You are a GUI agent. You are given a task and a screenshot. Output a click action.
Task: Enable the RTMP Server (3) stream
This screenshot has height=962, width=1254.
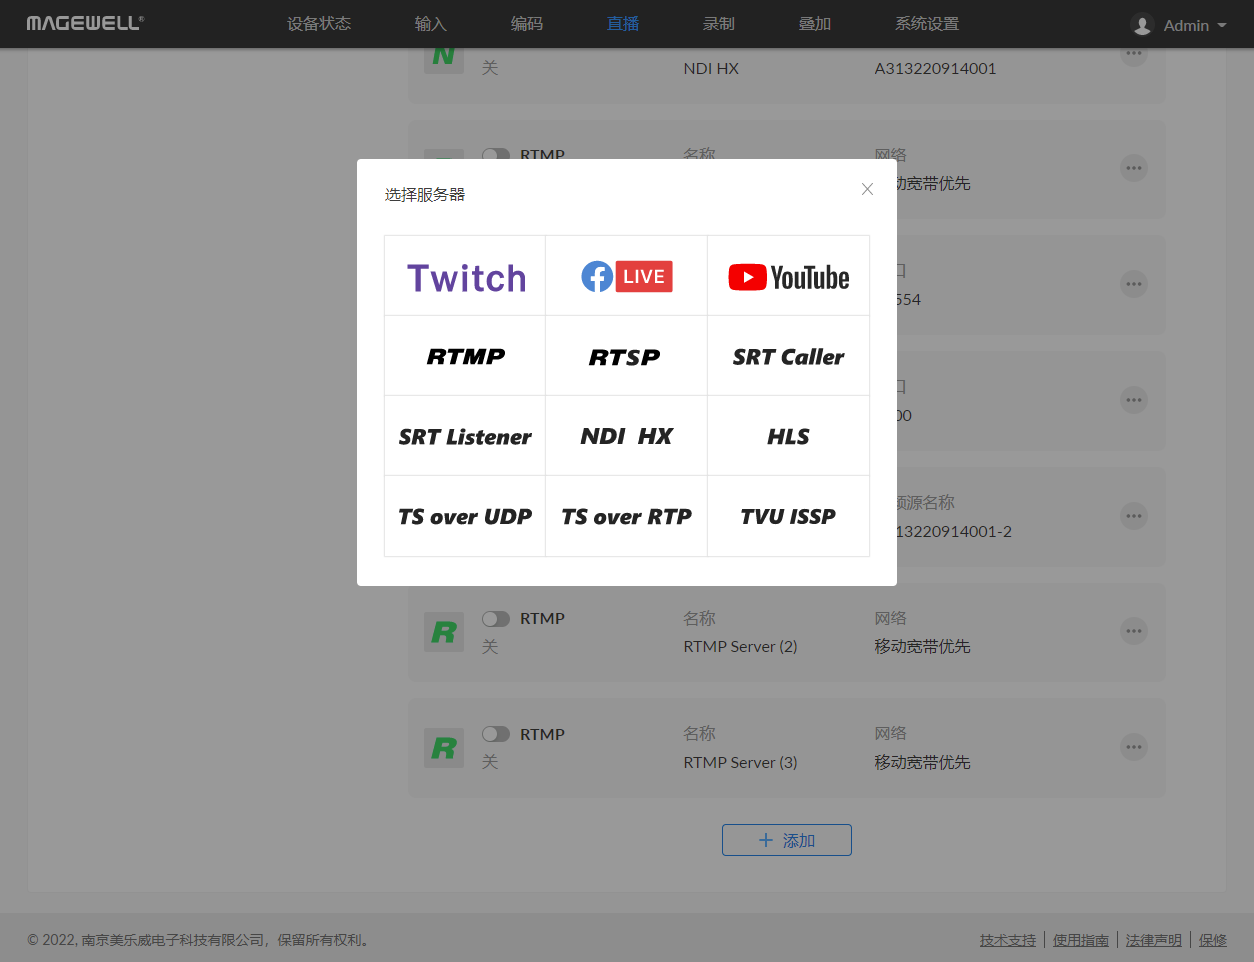point(496,735)
